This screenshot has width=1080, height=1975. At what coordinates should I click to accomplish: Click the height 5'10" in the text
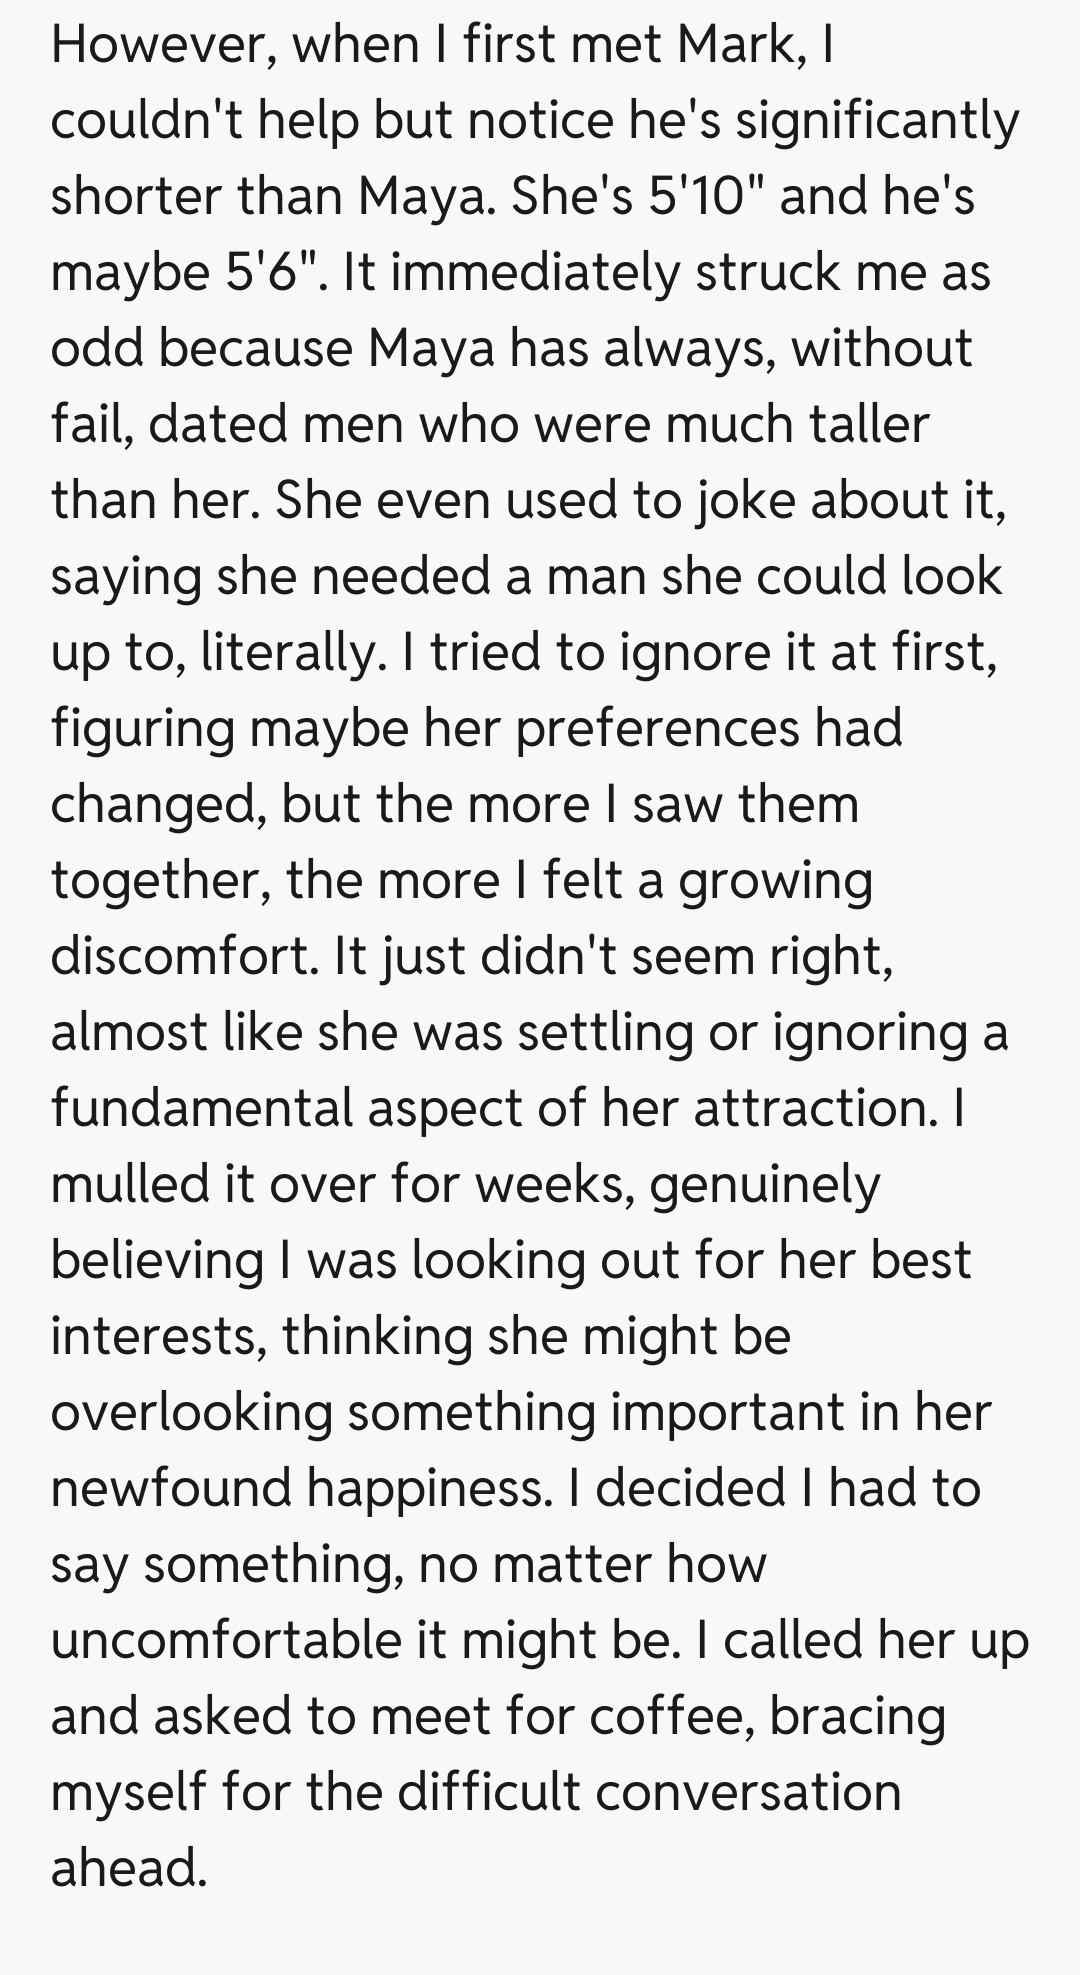click(706, 196)
